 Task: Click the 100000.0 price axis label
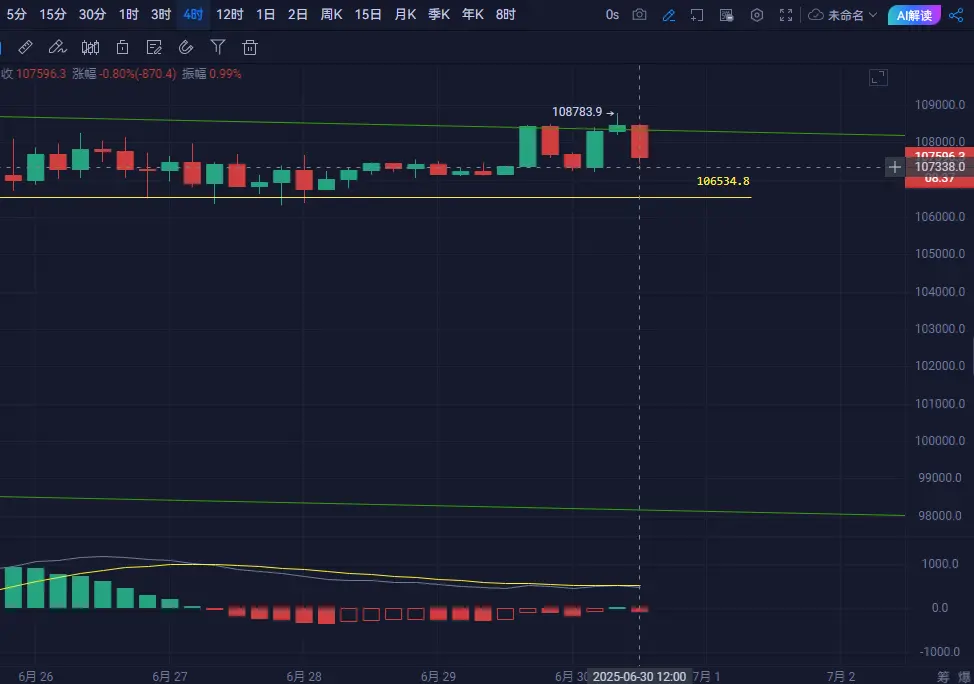(940, 440)
